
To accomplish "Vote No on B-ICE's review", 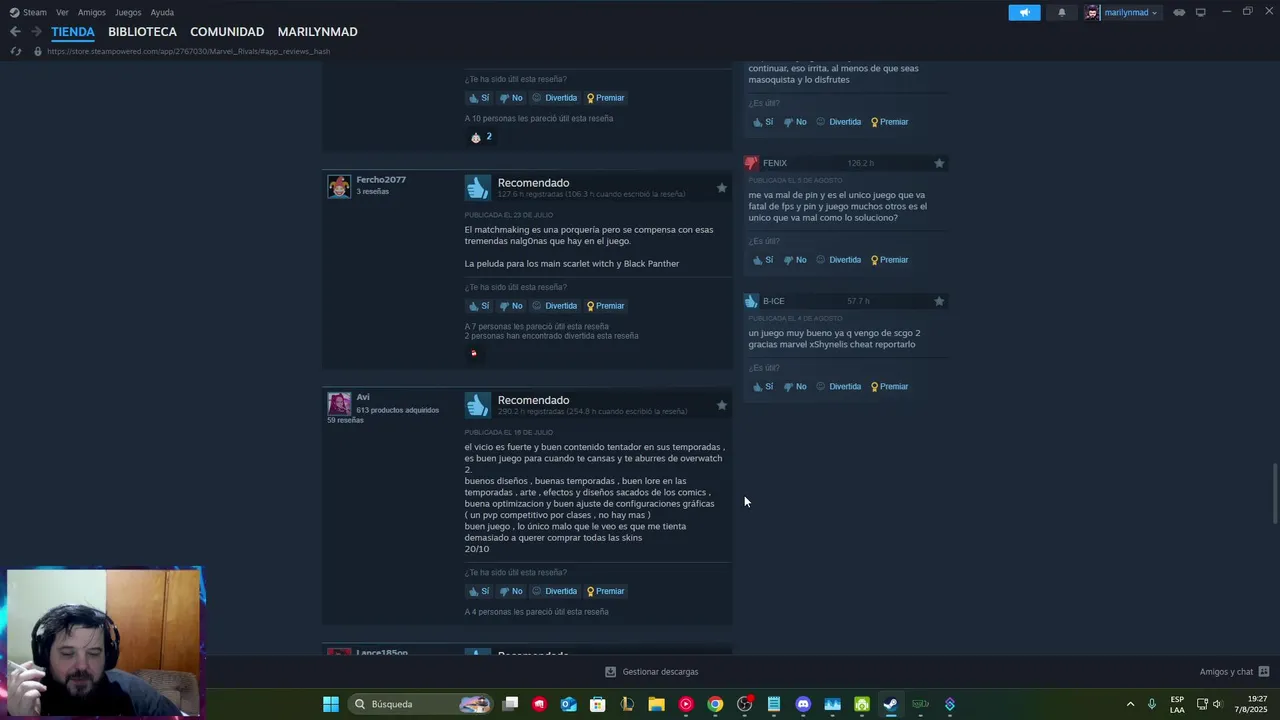I will (x=795, y=387).
